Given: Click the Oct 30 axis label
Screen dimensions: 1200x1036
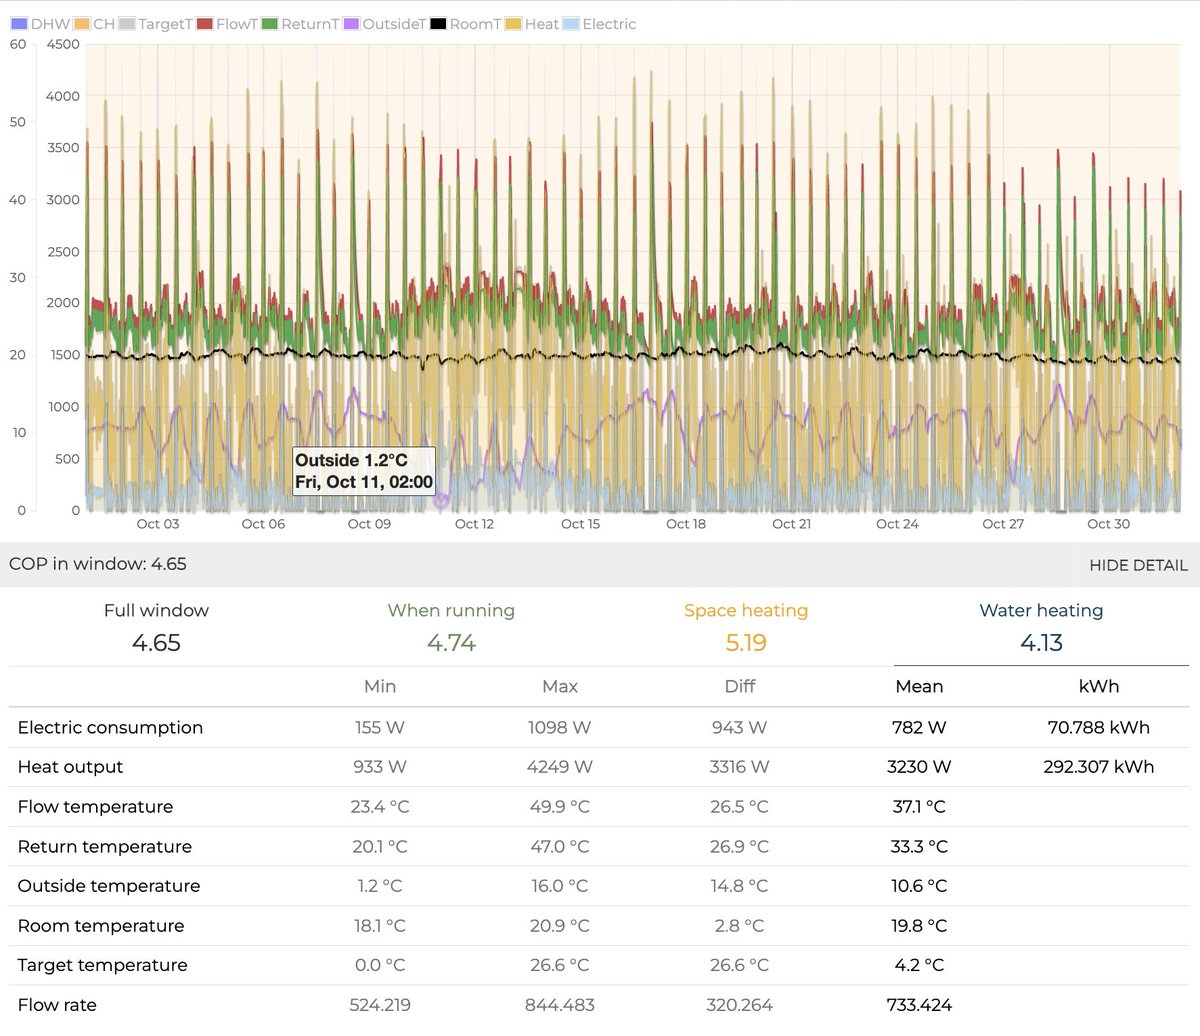Looking at the screenshot, I should 1108,524.
